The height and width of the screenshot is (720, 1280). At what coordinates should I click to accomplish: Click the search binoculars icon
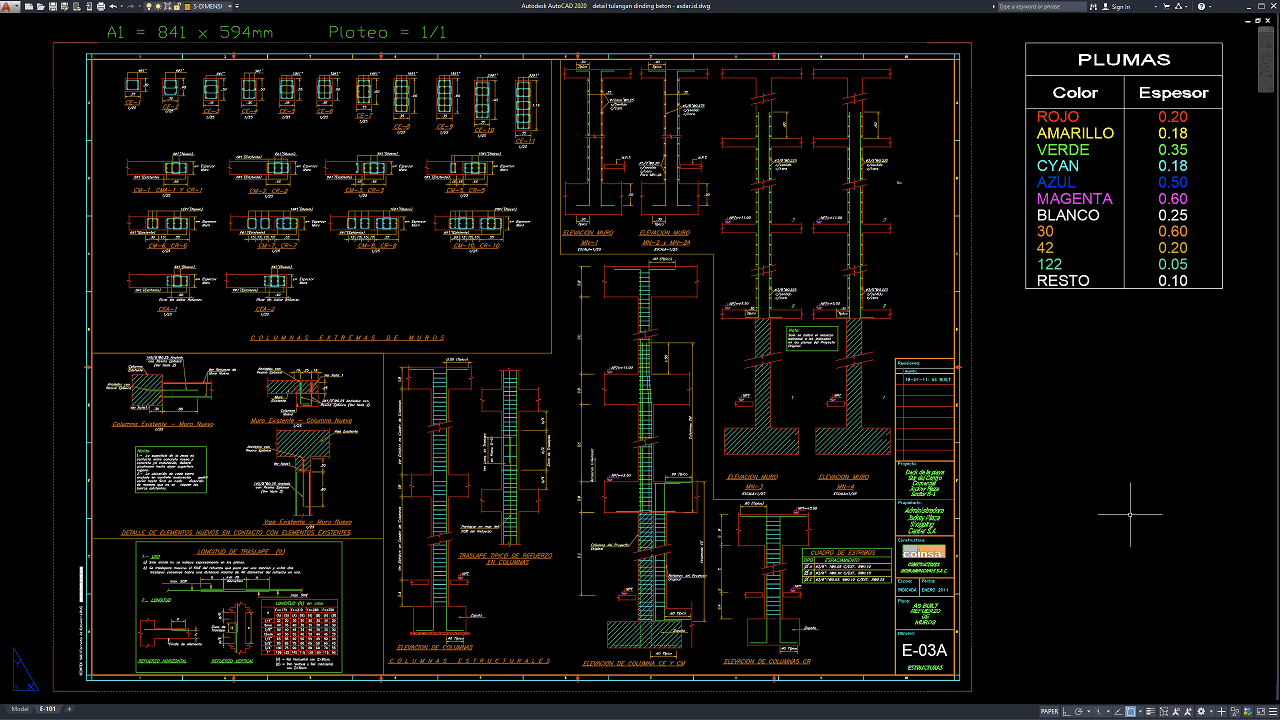(1093, 6)
